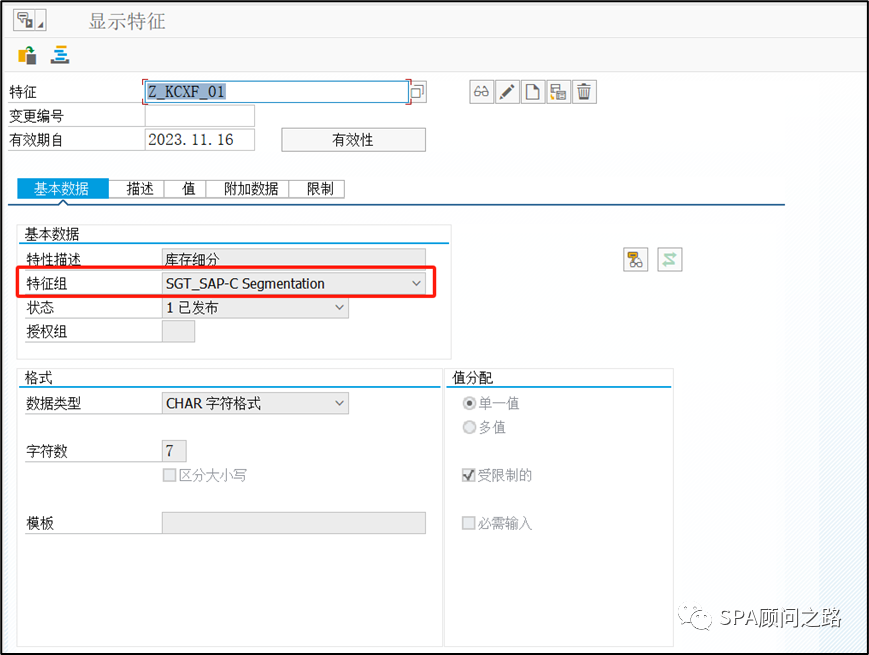
Task: Click the other-characteristic icon in the toolbar
Action: 27,55
